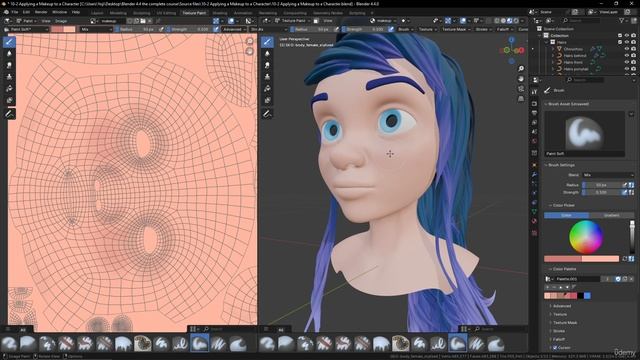Select the Annotate tool in image editor toolbar
Viewport: 640px width, 360px height.
click(9, 114)
